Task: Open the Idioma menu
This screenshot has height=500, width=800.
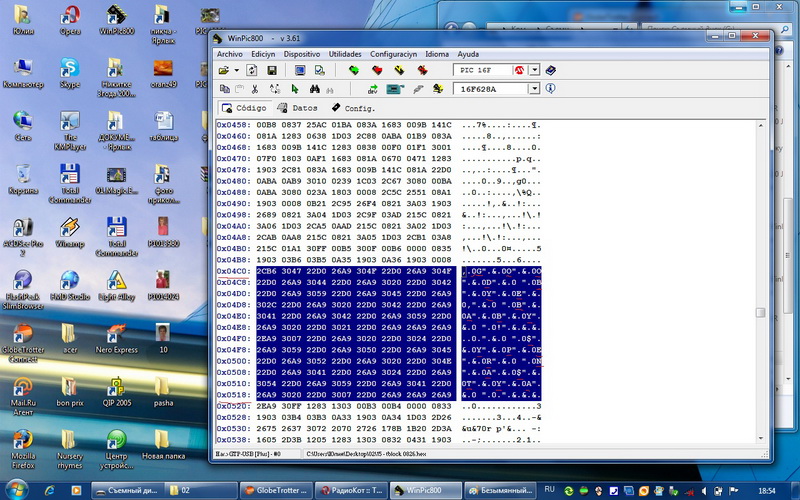Action: pyautogui.click(x=437, y=54)
